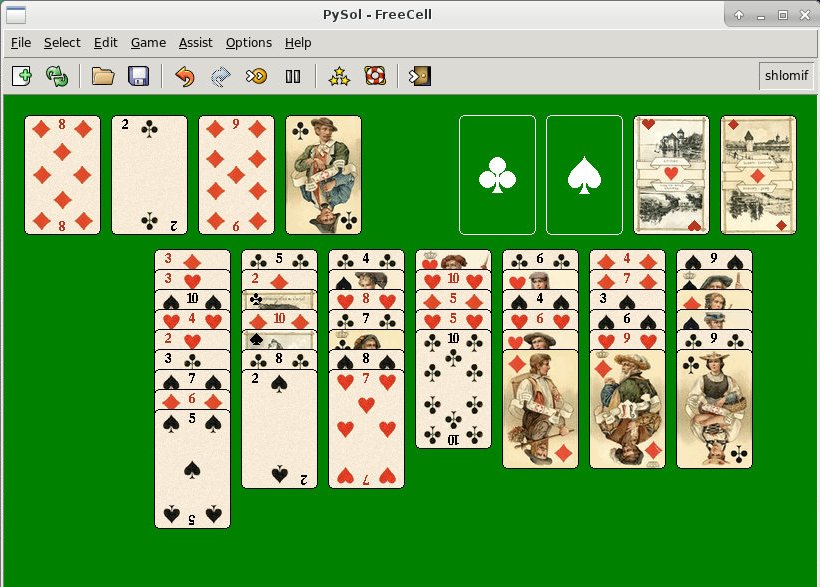Open the Game menu
Screen dimensions: 820x587
(149, 42)
